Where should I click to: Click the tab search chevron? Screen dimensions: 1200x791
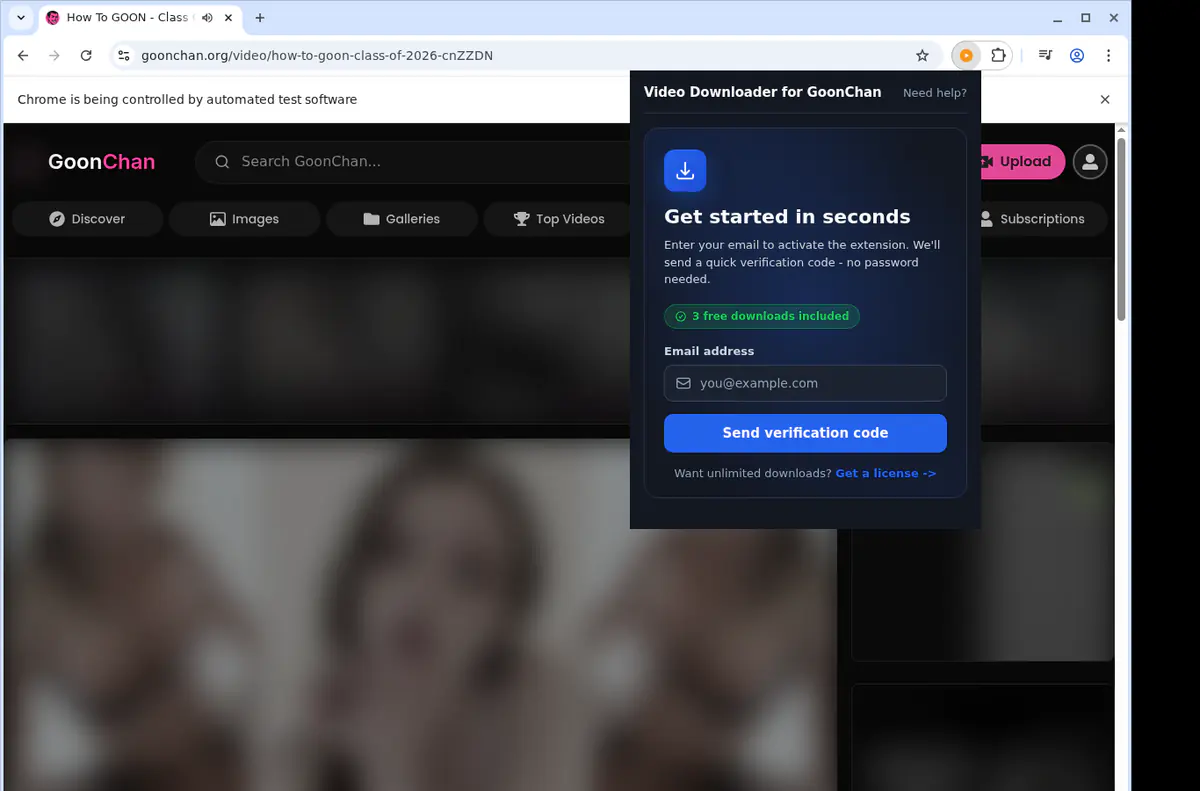click(x=20, y=18)
